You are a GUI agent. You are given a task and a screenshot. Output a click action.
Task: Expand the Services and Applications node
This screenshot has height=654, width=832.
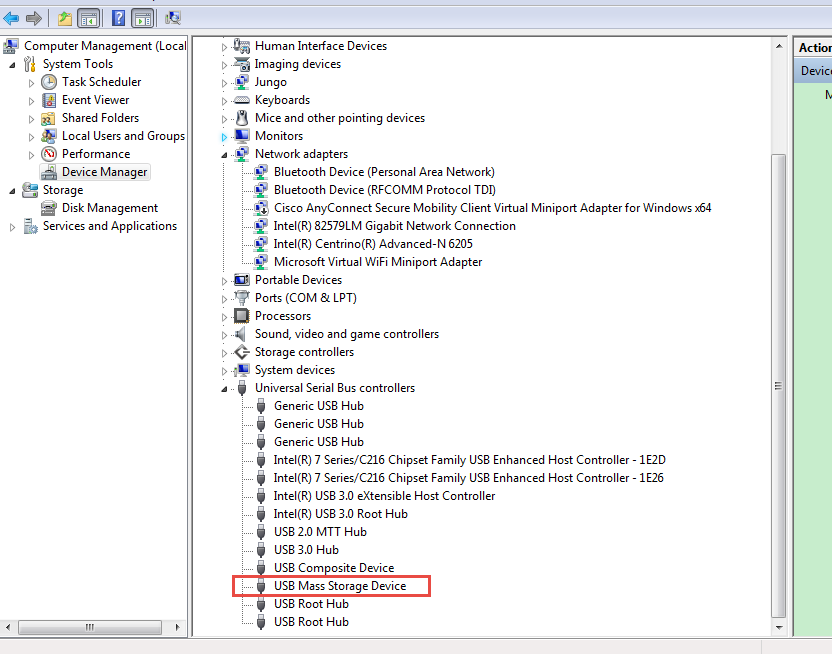(x=12, y=227)
